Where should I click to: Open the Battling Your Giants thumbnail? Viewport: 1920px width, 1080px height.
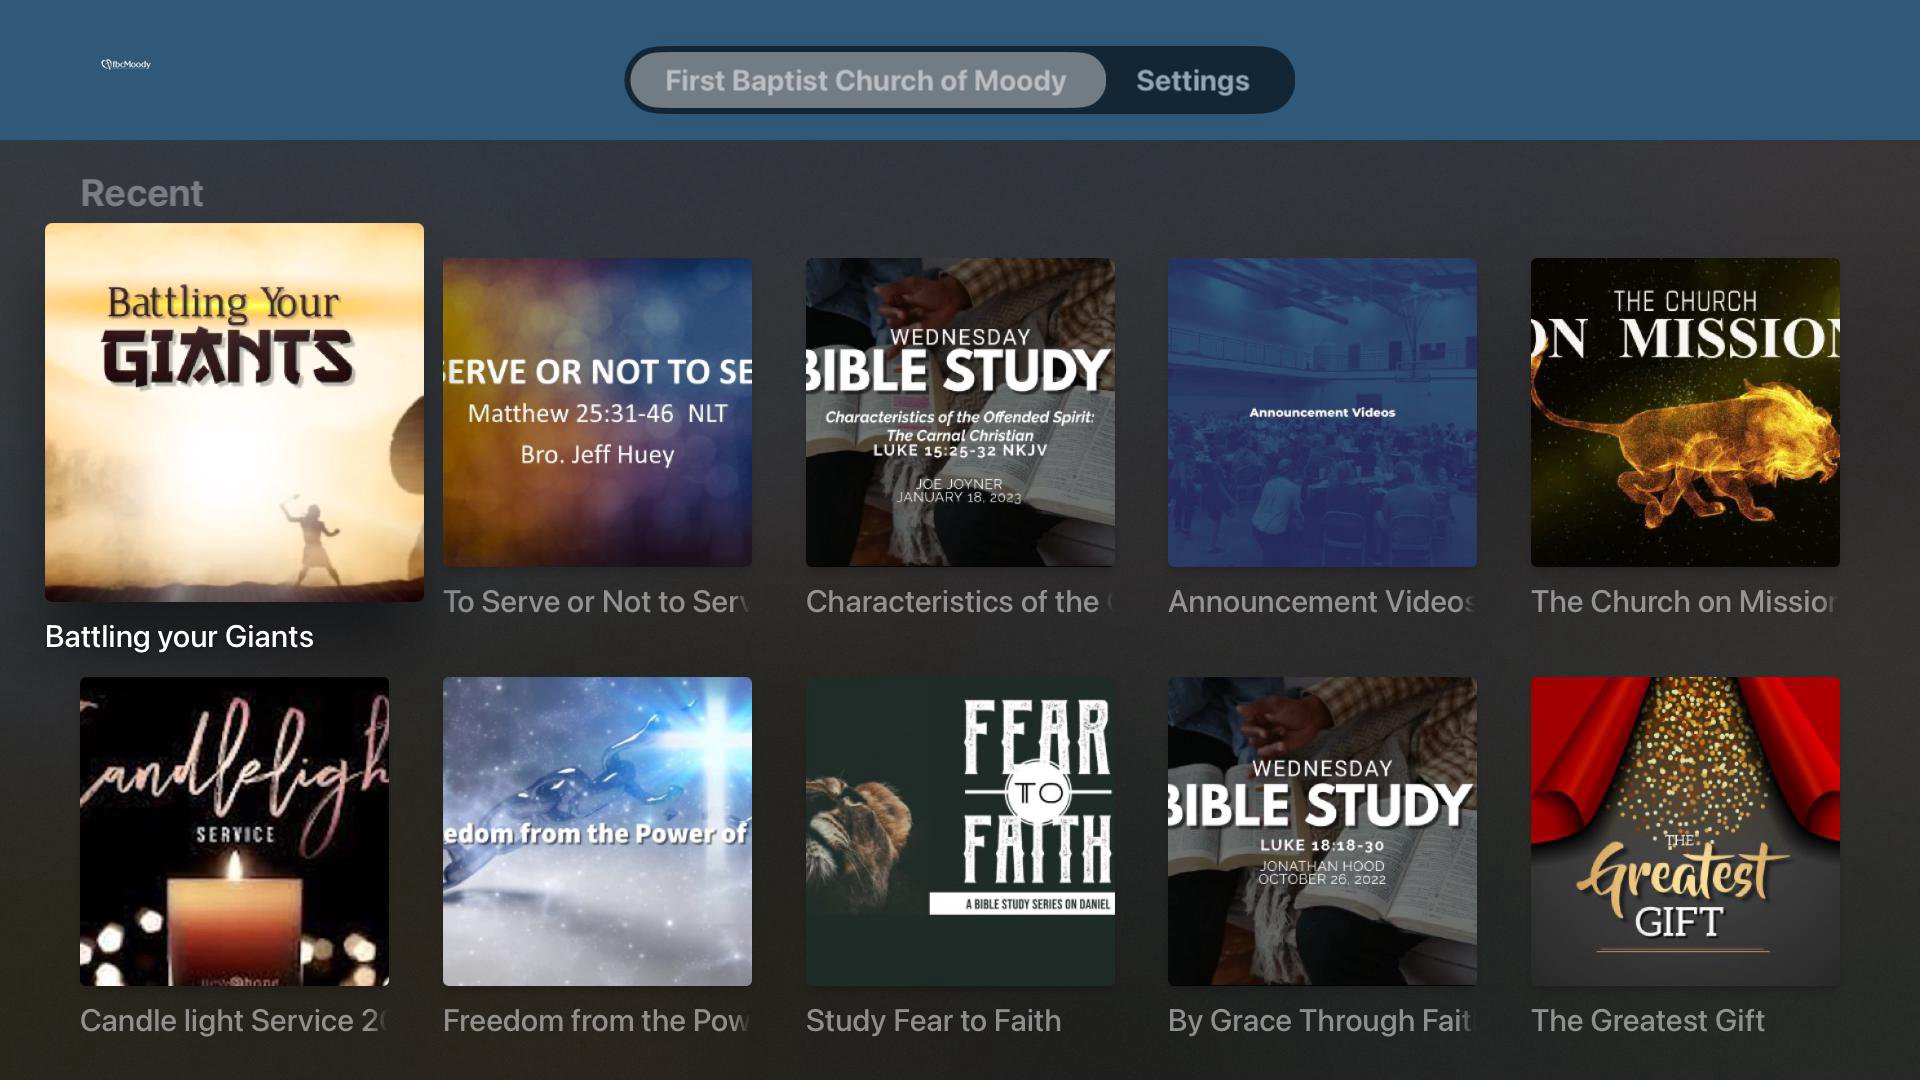click(x=234, y=412)
